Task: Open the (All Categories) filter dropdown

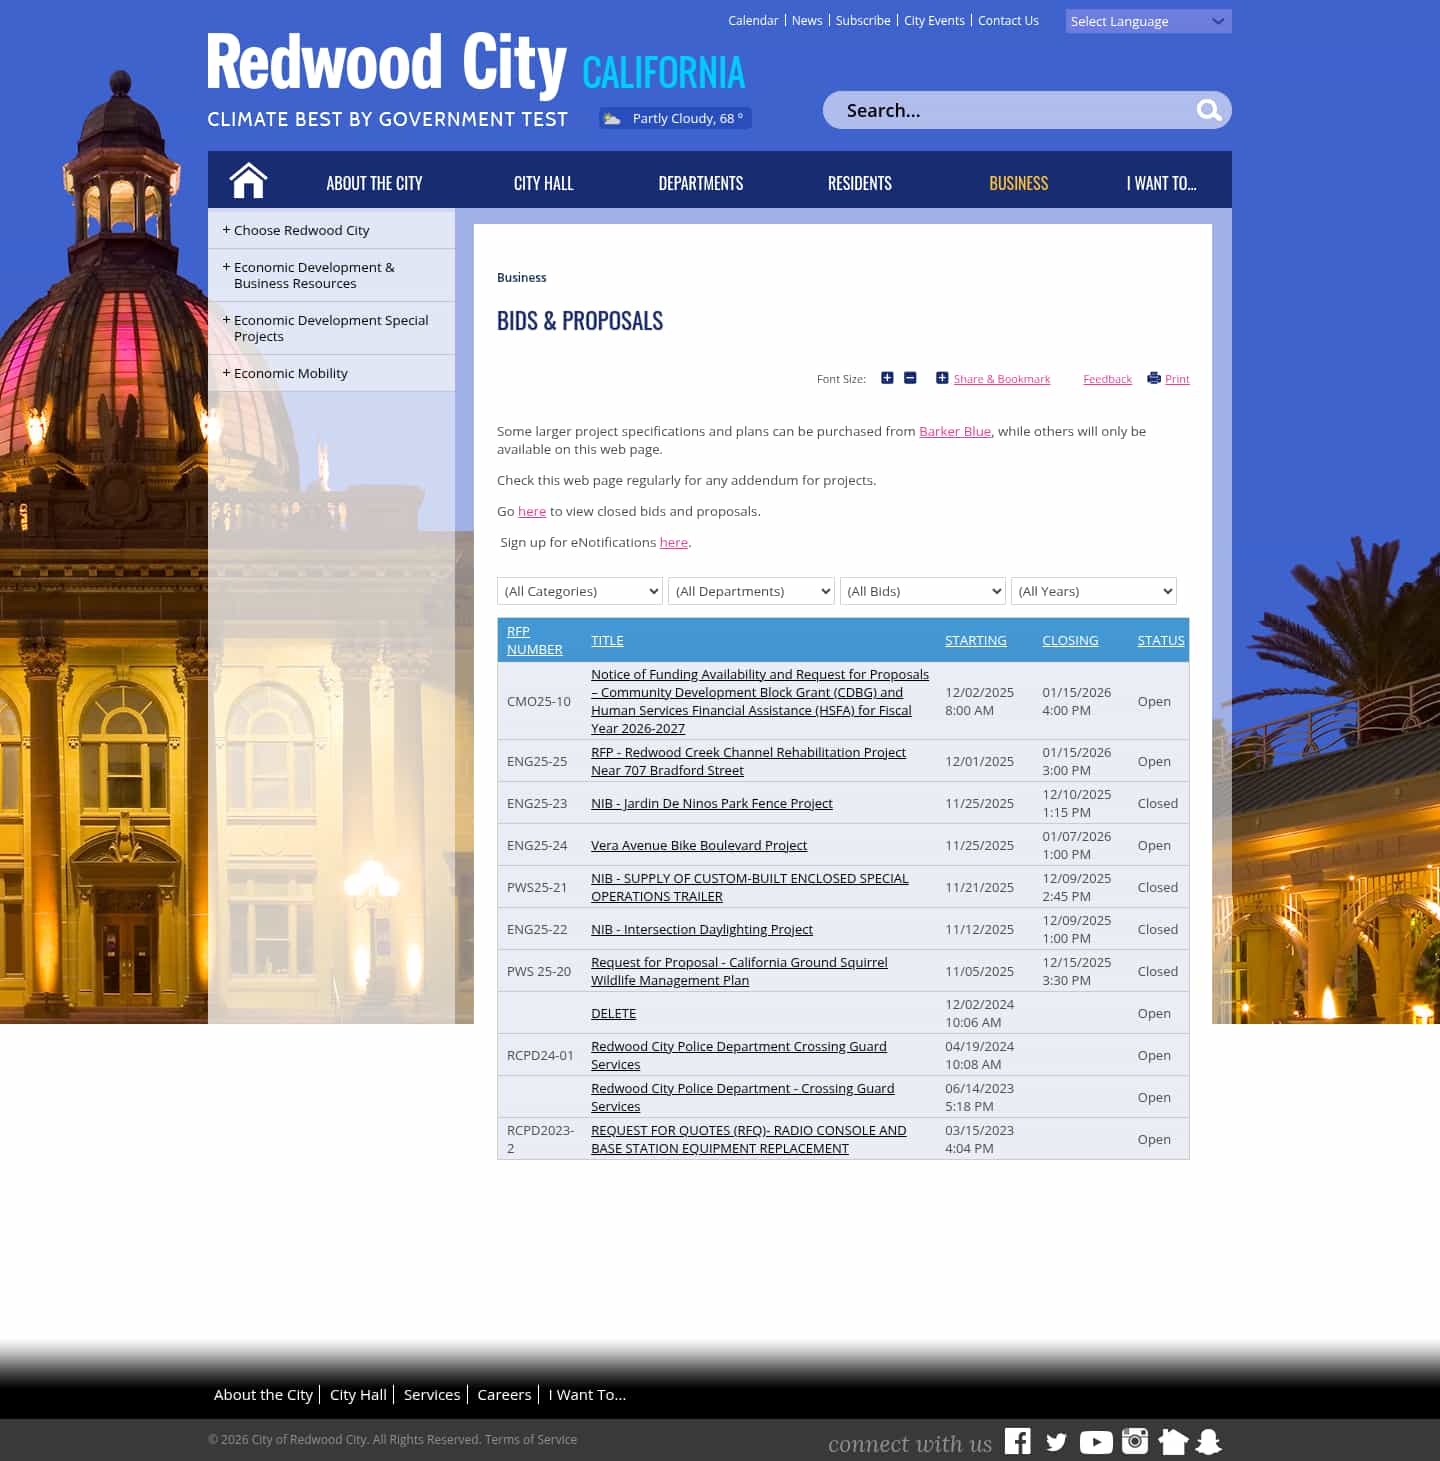Action: tap(579, 591)
